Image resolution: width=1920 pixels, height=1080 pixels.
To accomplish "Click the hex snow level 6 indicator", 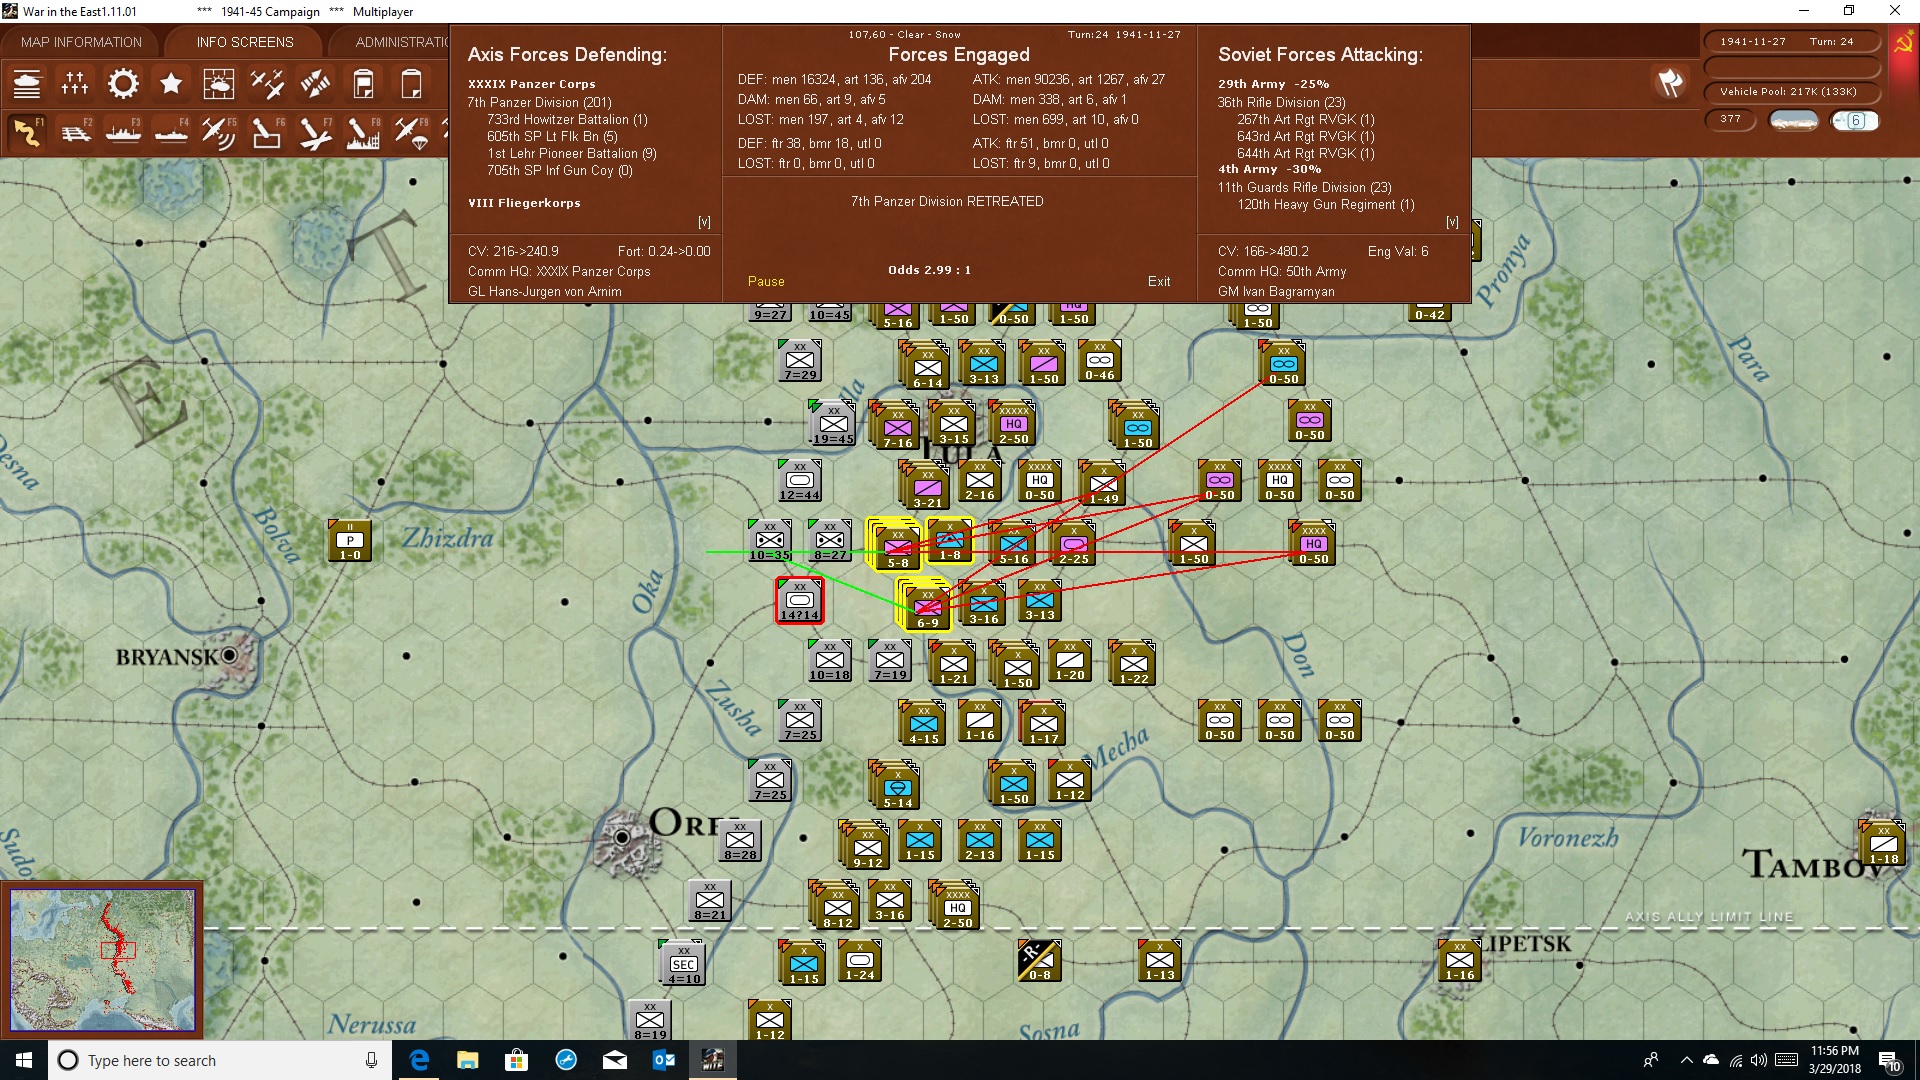I will (x=1855, y=121).
